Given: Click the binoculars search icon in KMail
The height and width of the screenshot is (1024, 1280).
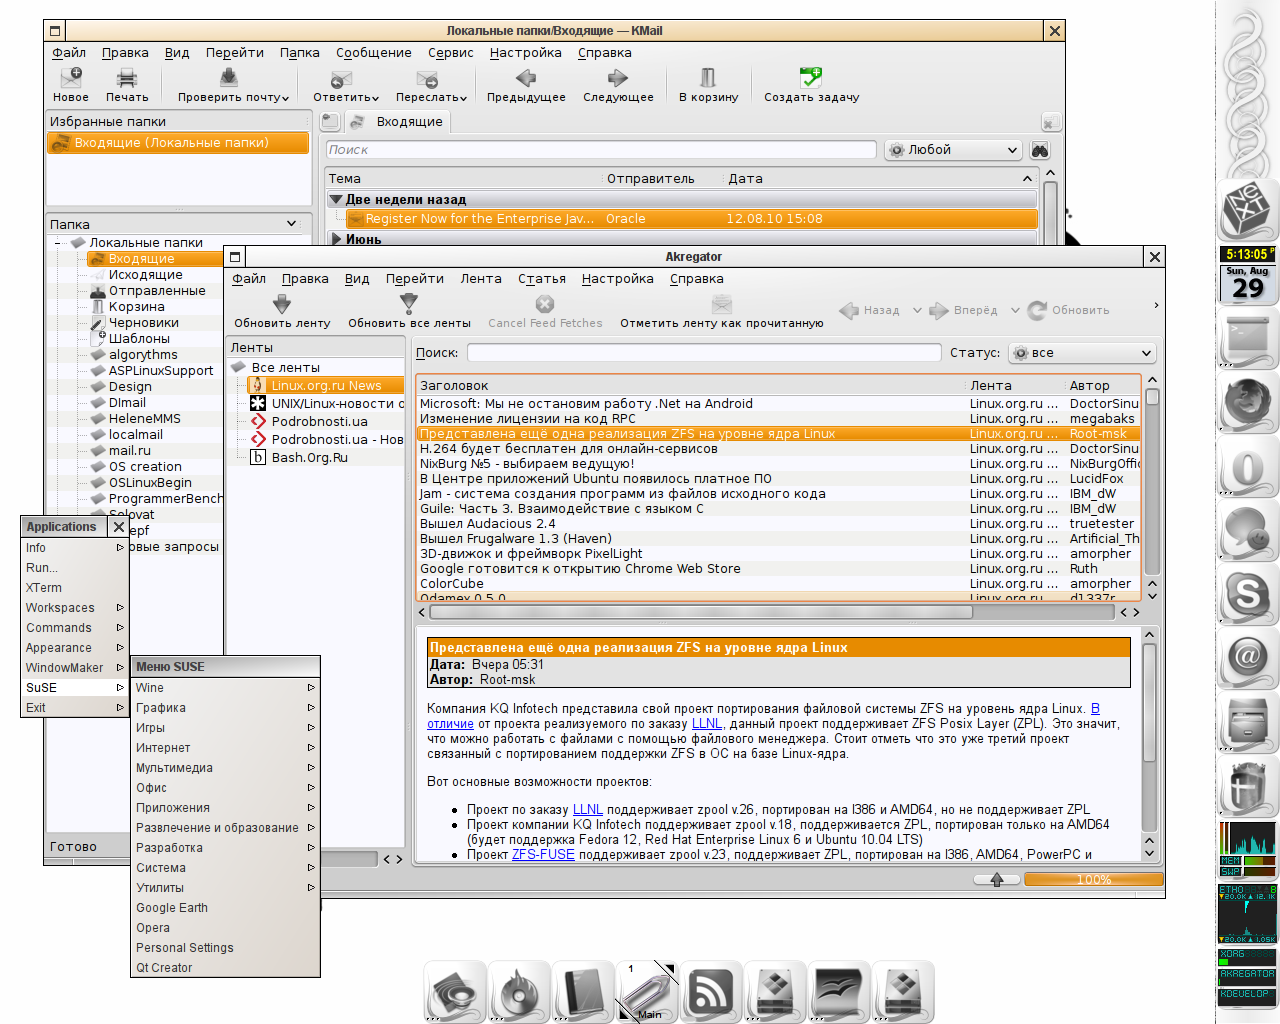Looking at the screenshot, I should [x=1040, y=150].
